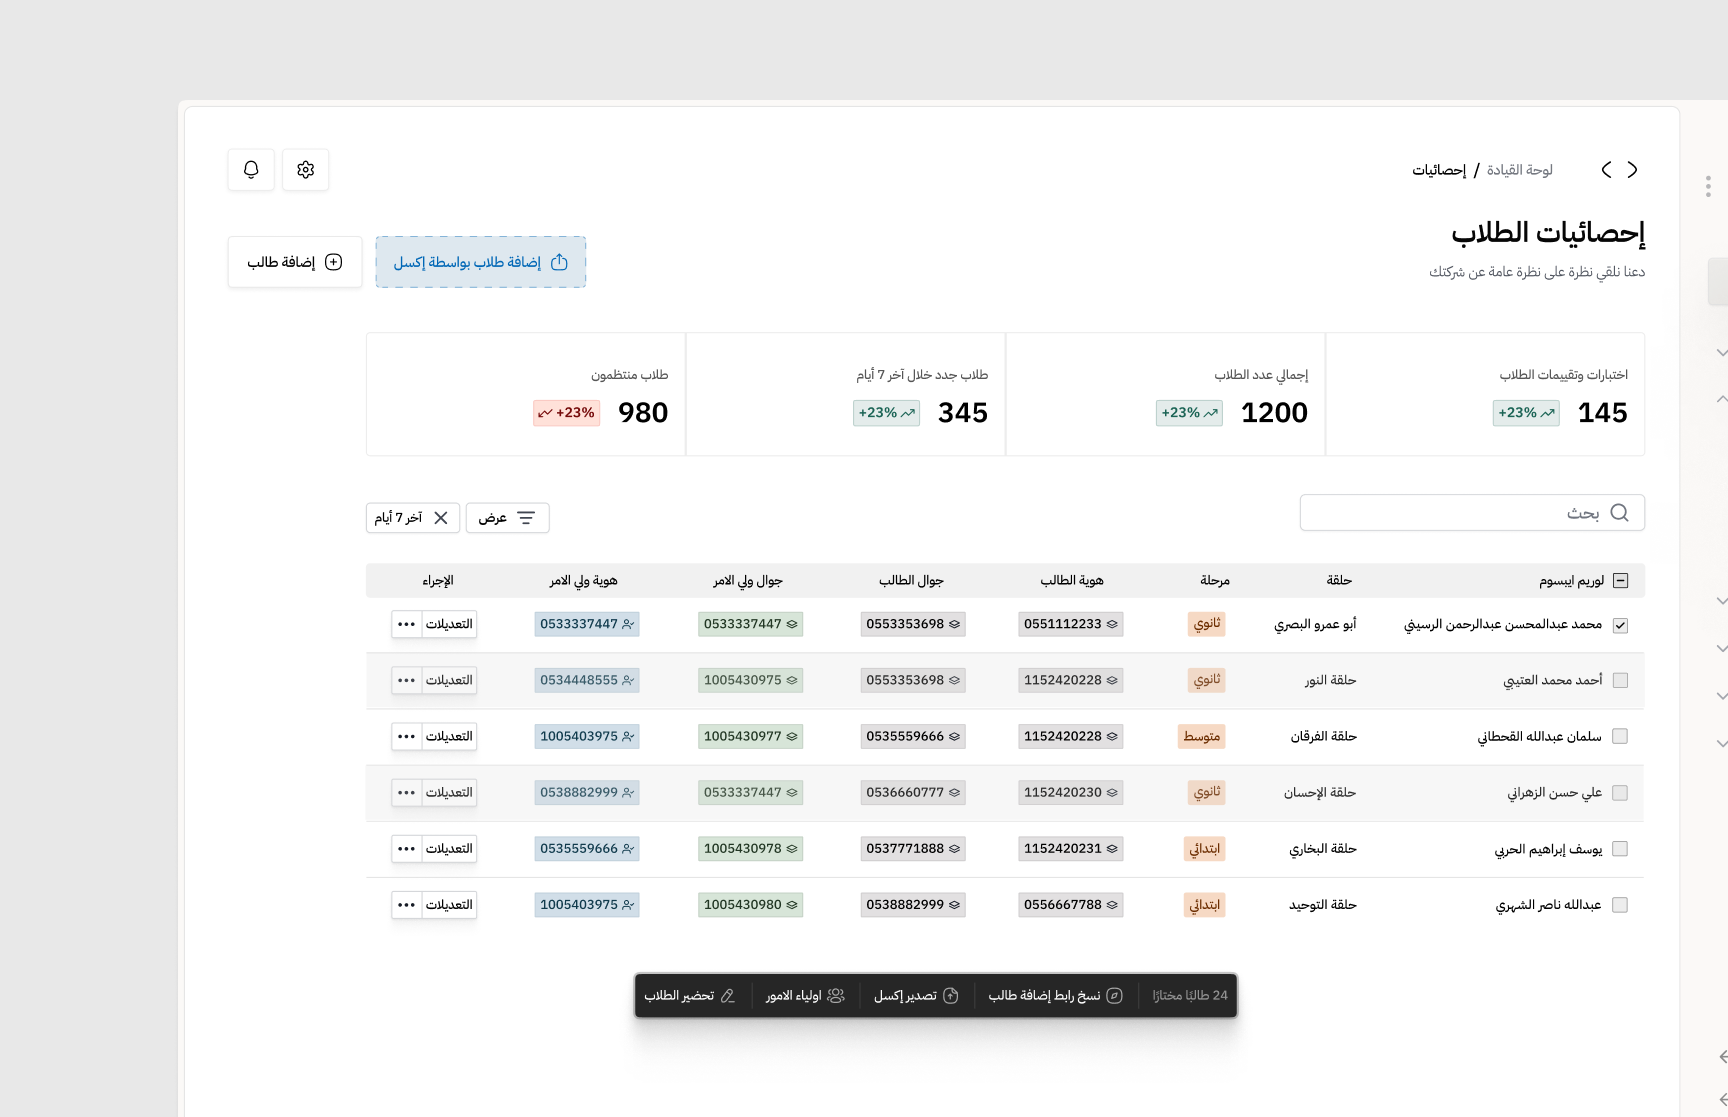Click the notification bell icon
Screen dimensions: 1728x1117
click(250, 169)
